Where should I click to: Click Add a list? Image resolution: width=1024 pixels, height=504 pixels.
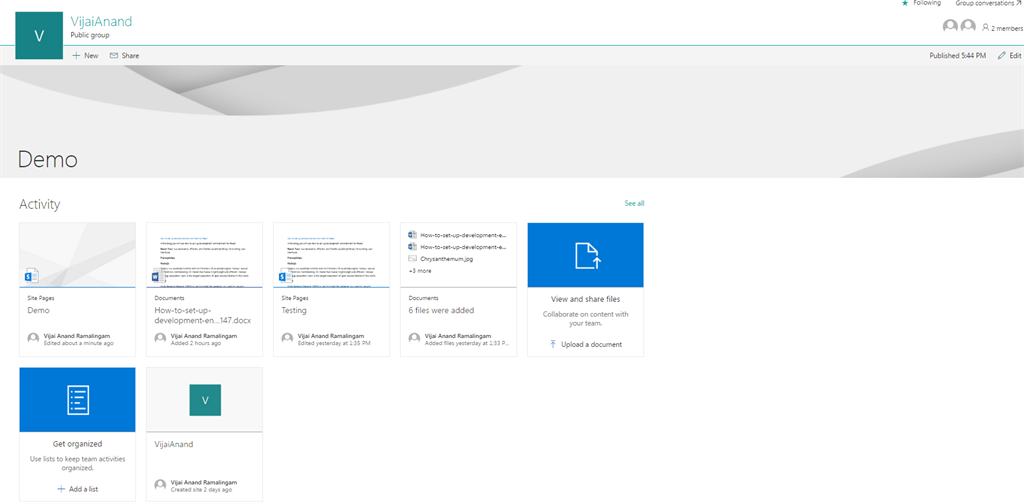click(x=78, y=489)
